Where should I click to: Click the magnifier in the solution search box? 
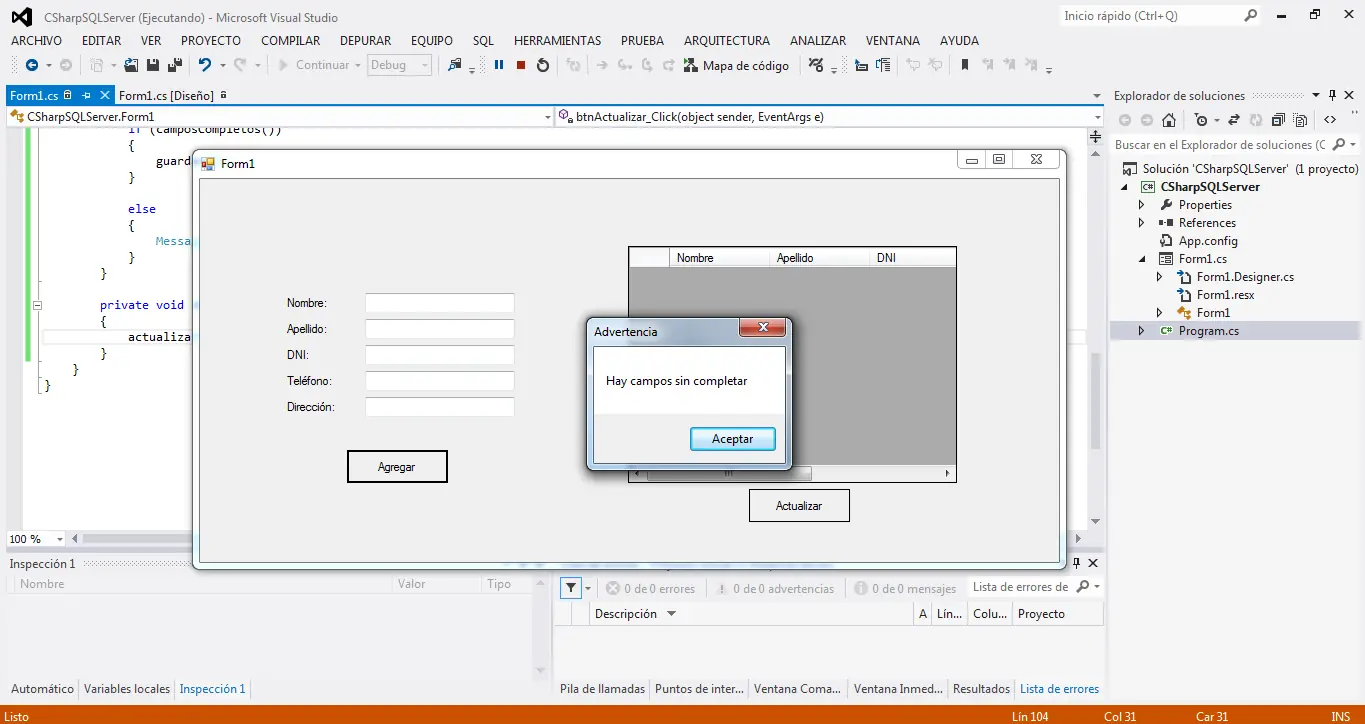(1340, 145)
